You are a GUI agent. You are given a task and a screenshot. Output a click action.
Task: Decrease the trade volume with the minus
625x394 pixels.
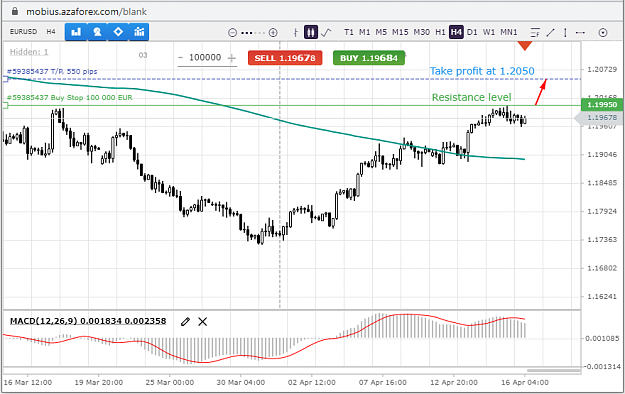181,58
